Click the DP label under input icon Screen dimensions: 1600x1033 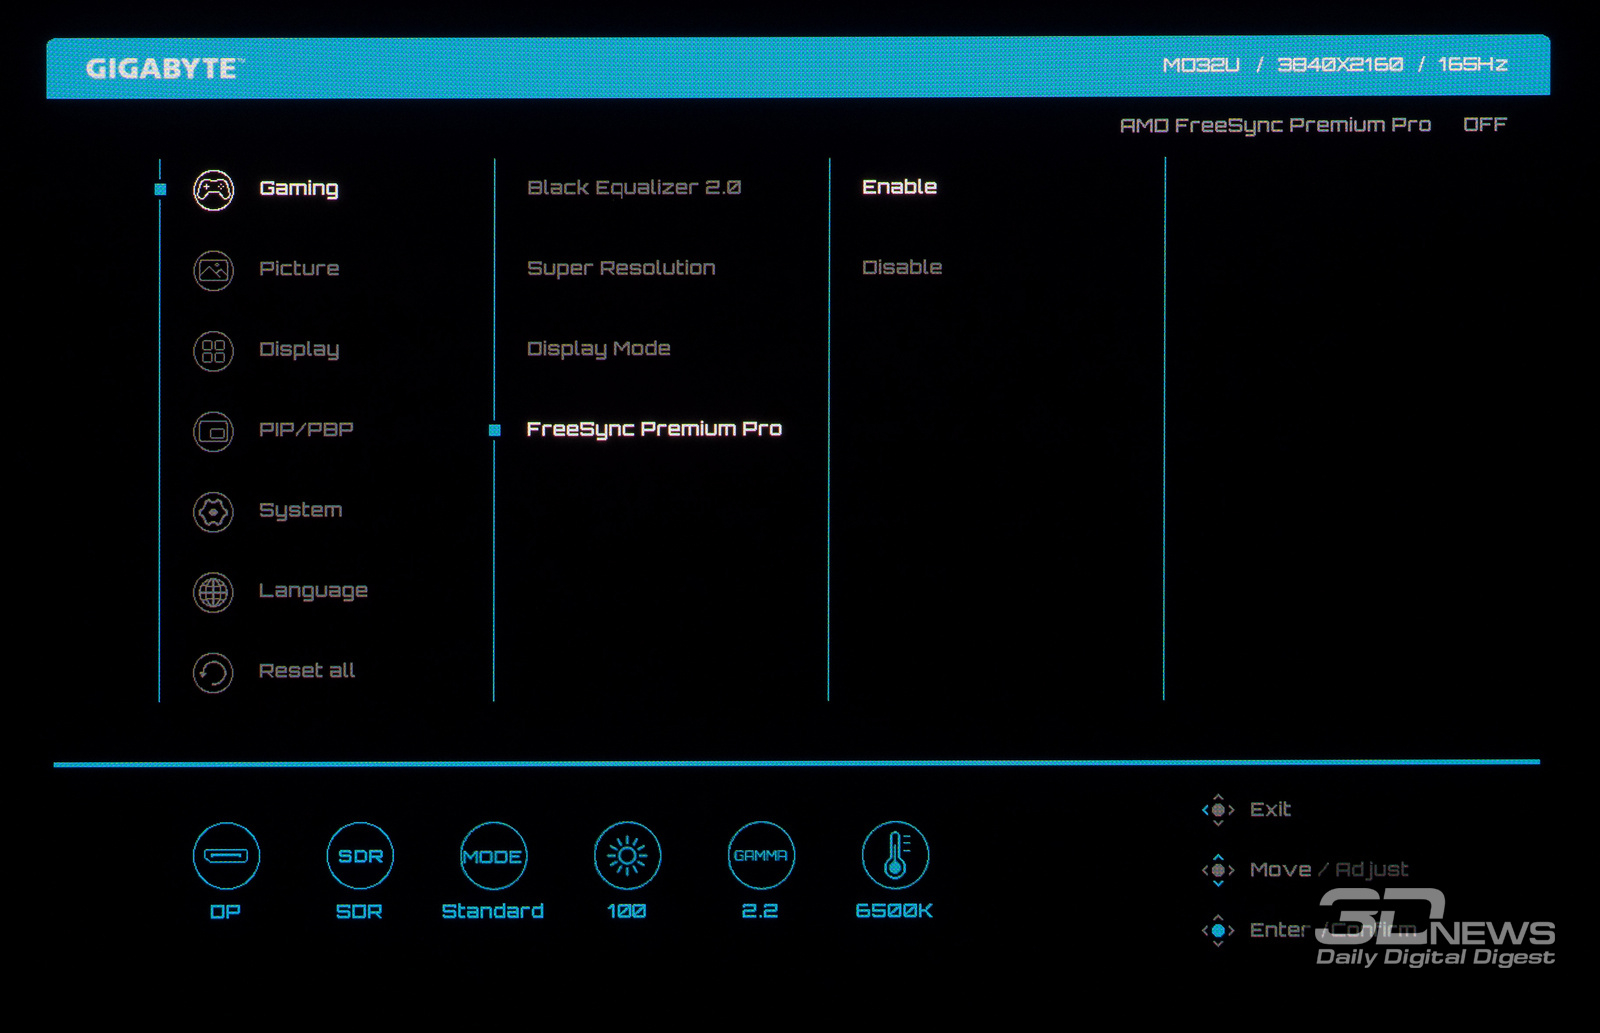225,912
